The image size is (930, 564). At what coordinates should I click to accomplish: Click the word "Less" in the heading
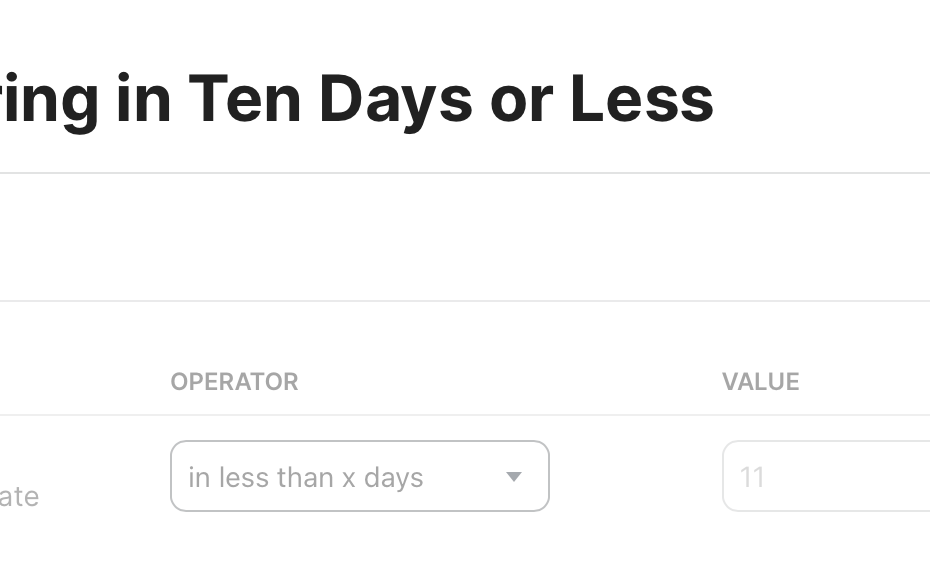[x=642, y=98]
